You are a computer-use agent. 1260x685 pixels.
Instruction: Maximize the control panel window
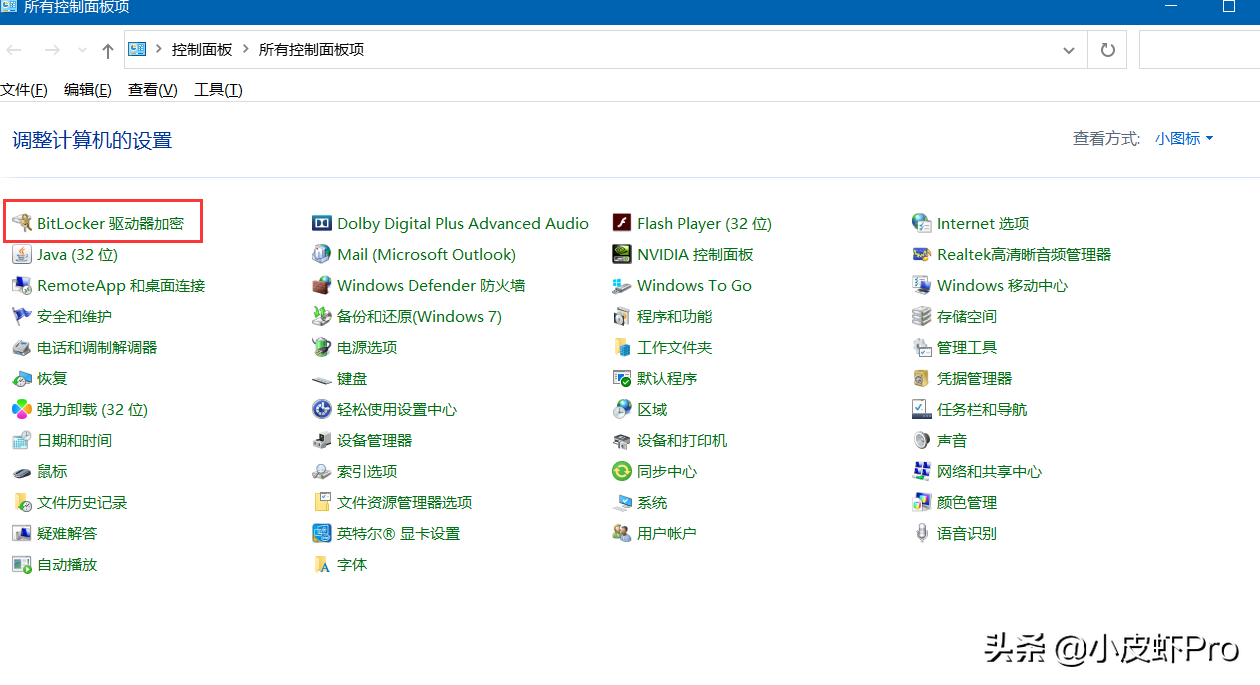tap(1229, 7)
